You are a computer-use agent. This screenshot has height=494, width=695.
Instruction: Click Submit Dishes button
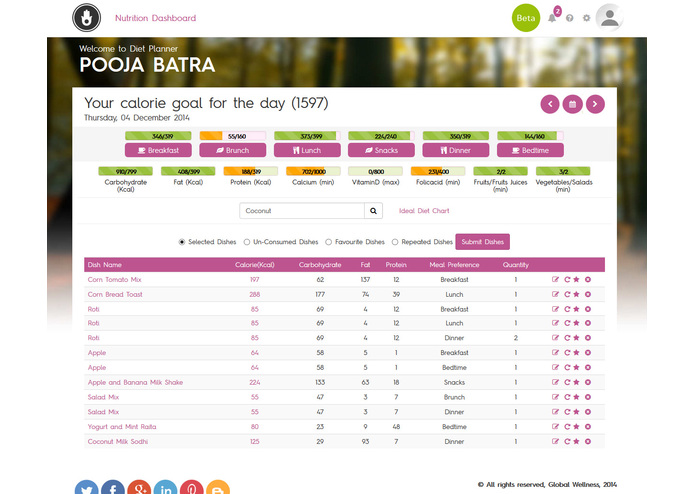[482, 242]
